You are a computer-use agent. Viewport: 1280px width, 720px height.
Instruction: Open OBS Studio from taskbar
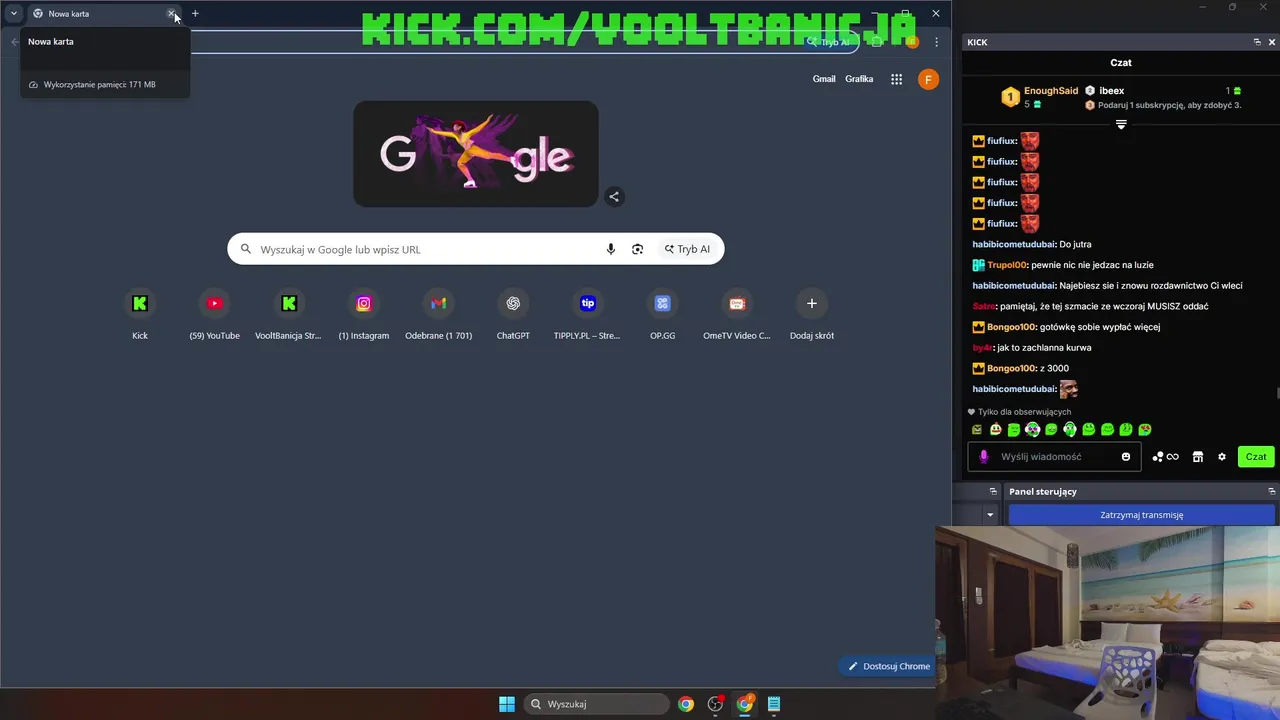click(x=715, y=704)
